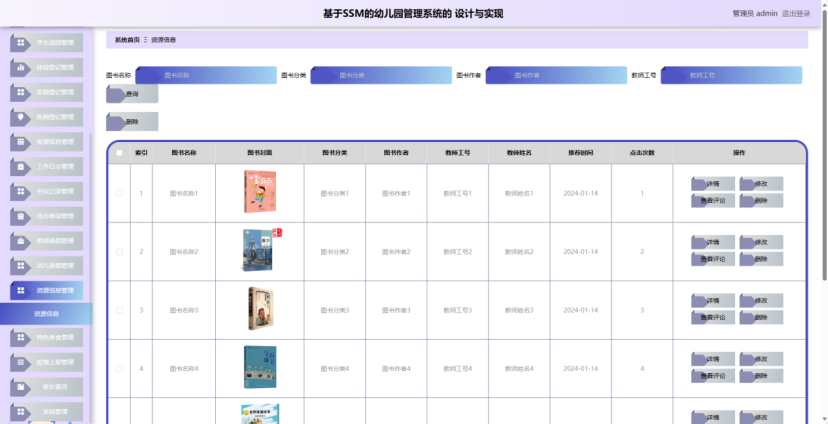828x424 pixels.
Task: Click the grid icon beside 会议记录管理
Action: pyautogui.click(x=21, y=191)
